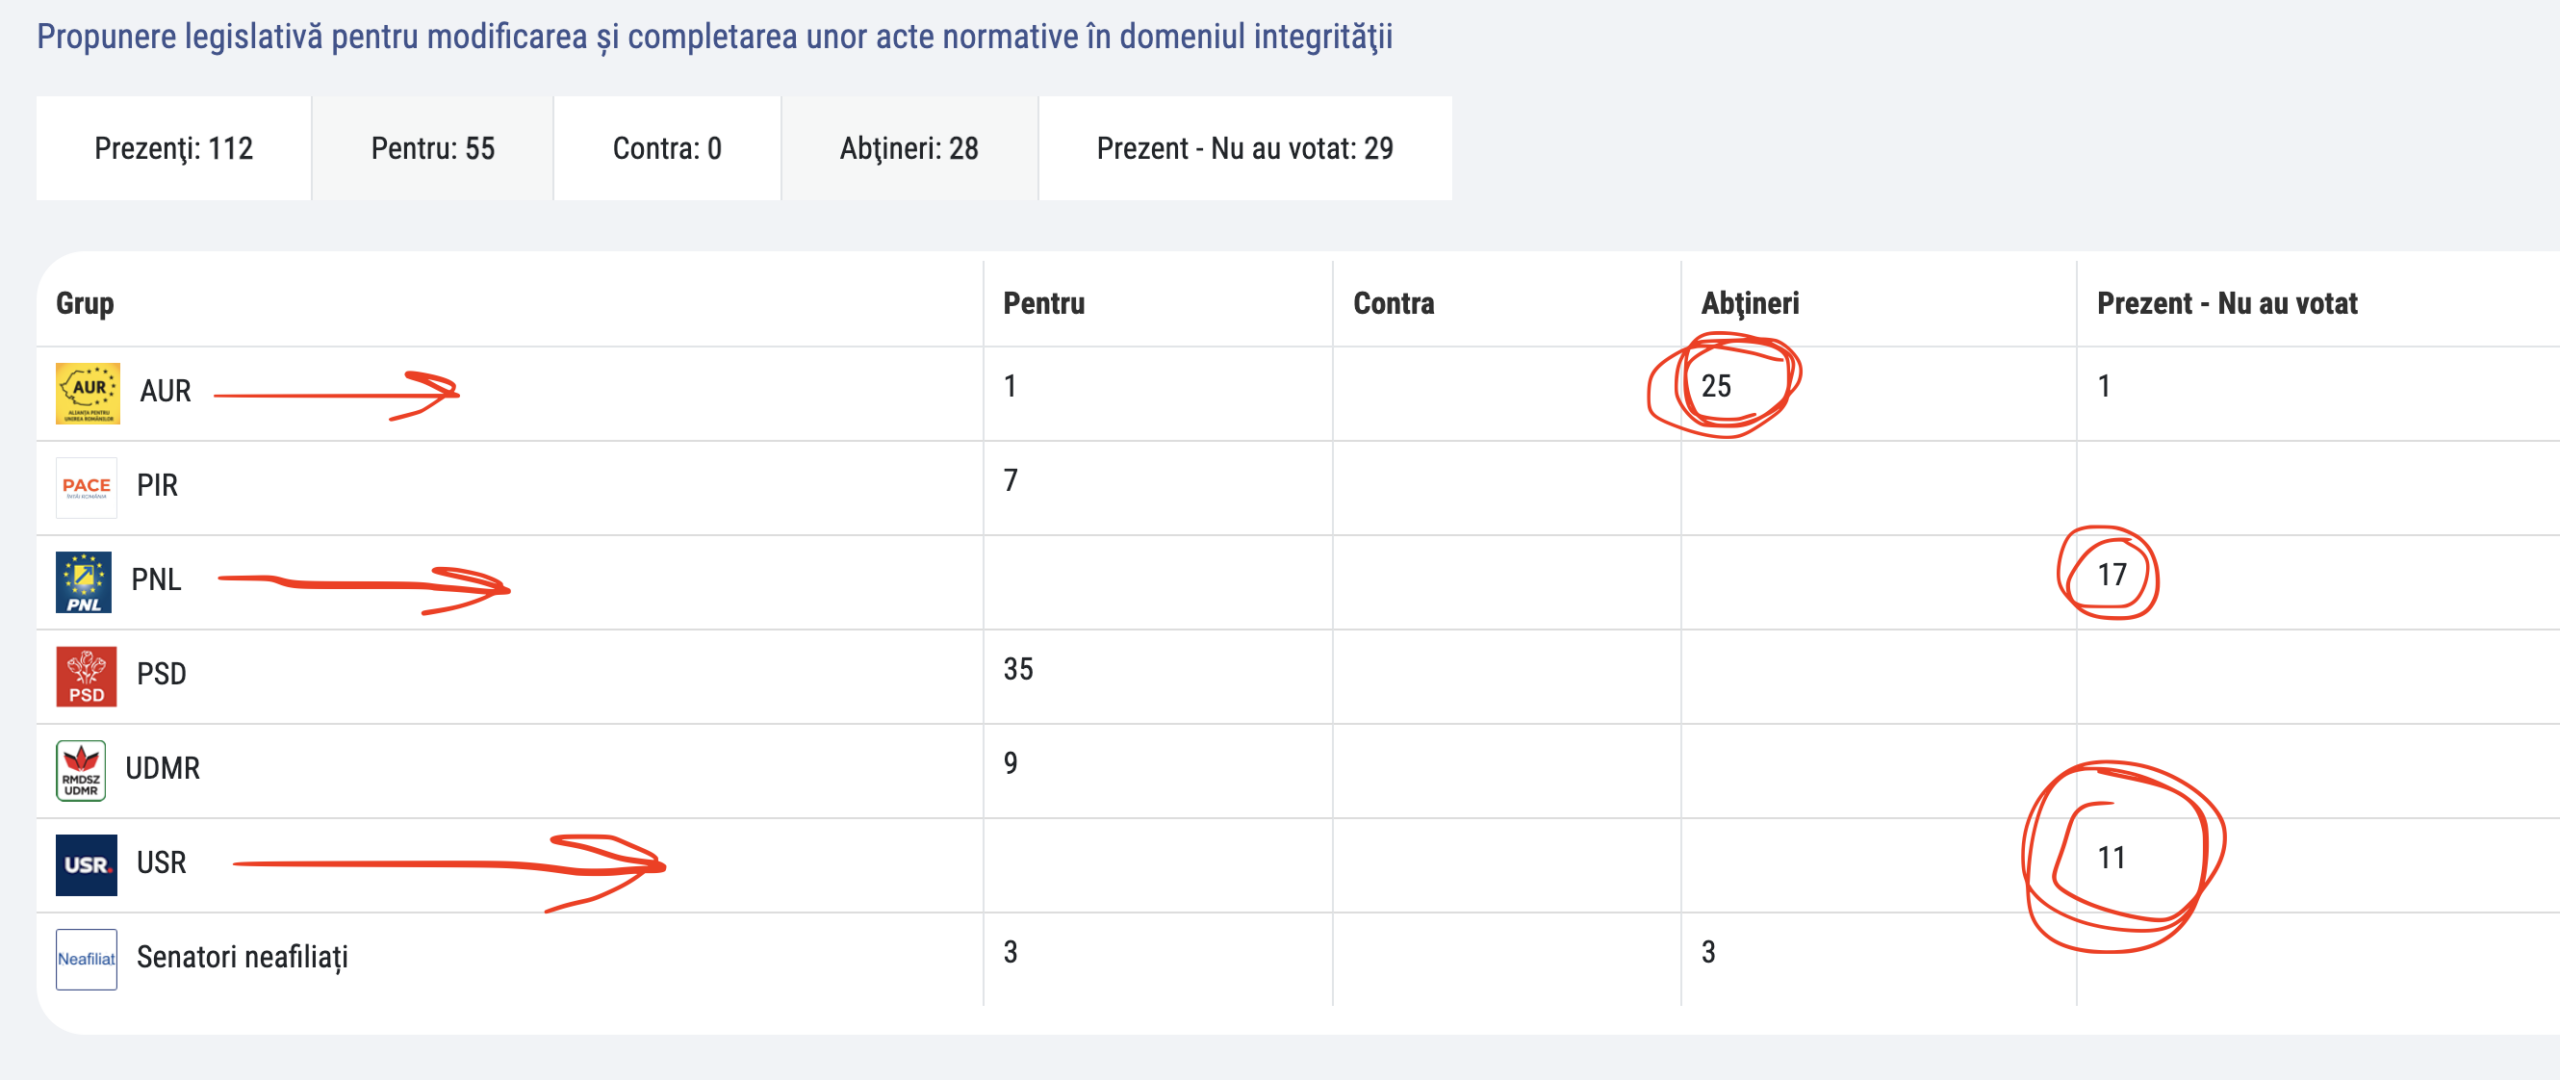Select the Abțineri: 28 summary box

[909, 148]
